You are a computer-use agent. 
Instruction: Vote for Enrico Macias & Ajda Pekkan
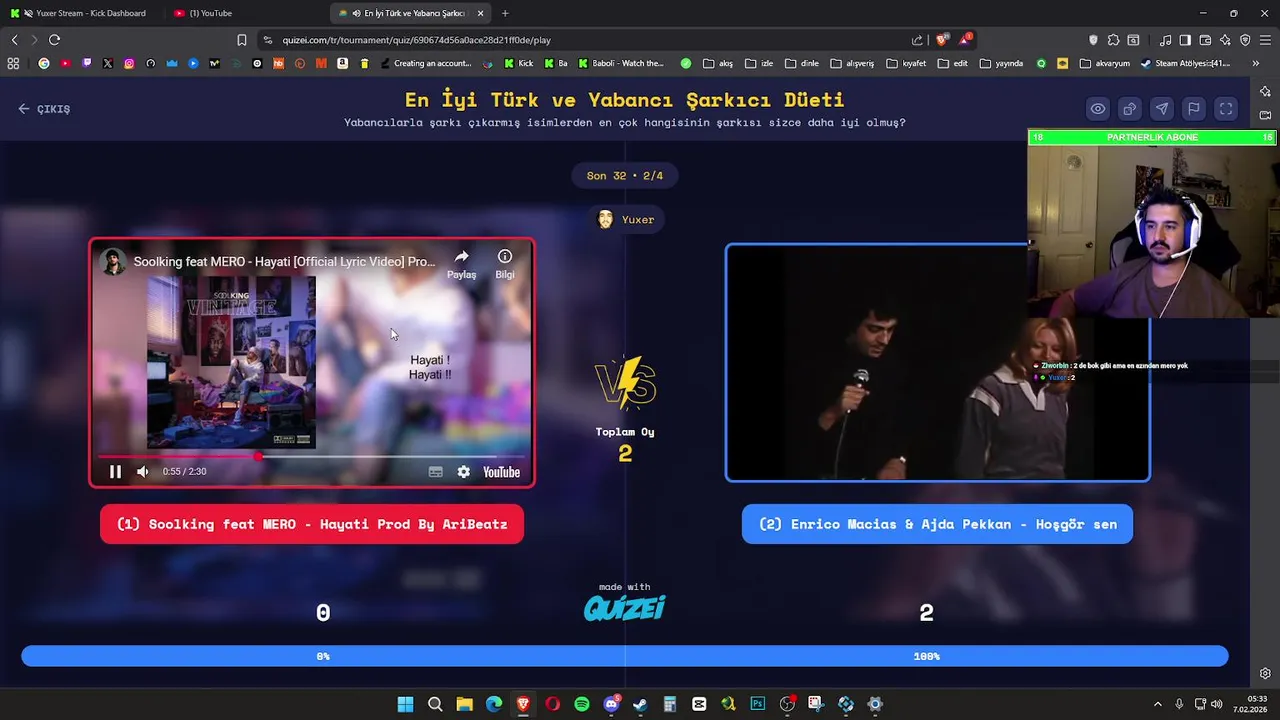click(x=937, y=524)
